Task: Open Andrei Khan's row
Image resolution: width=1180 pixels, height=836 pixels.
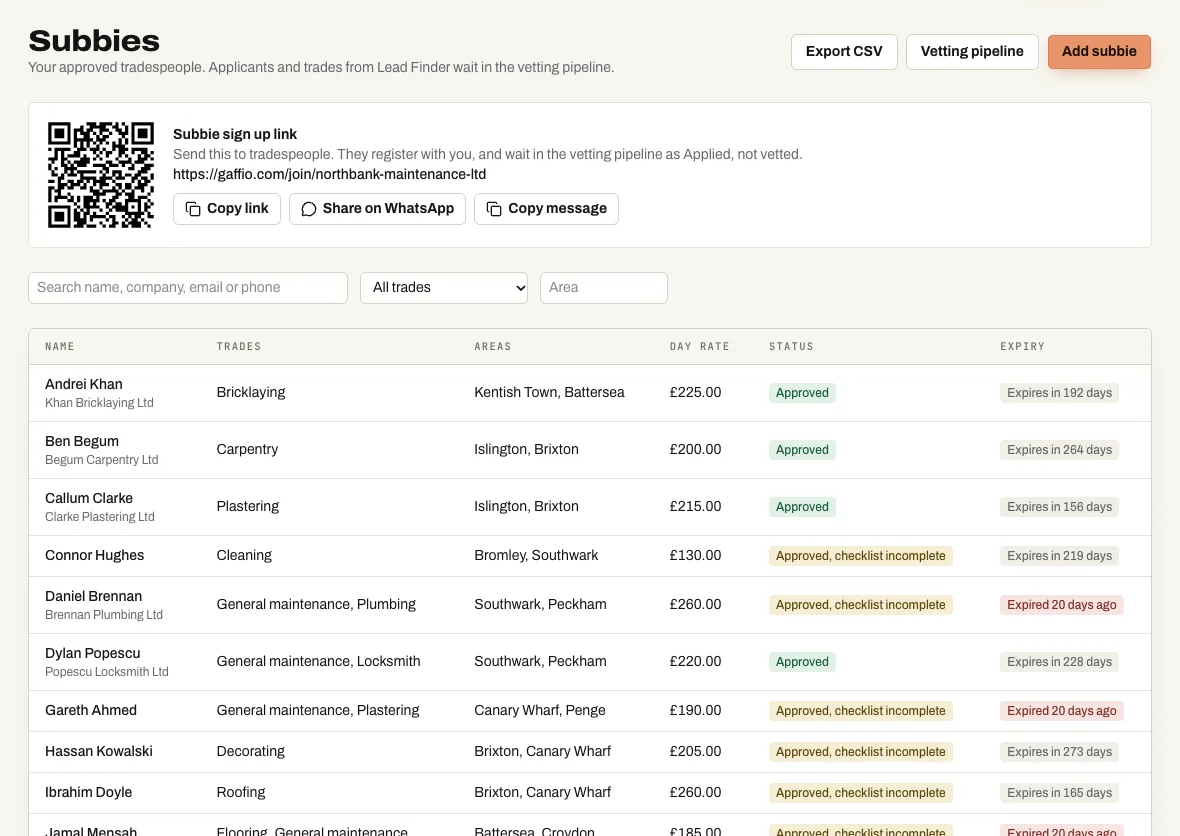Action: [x=590, y=393]
